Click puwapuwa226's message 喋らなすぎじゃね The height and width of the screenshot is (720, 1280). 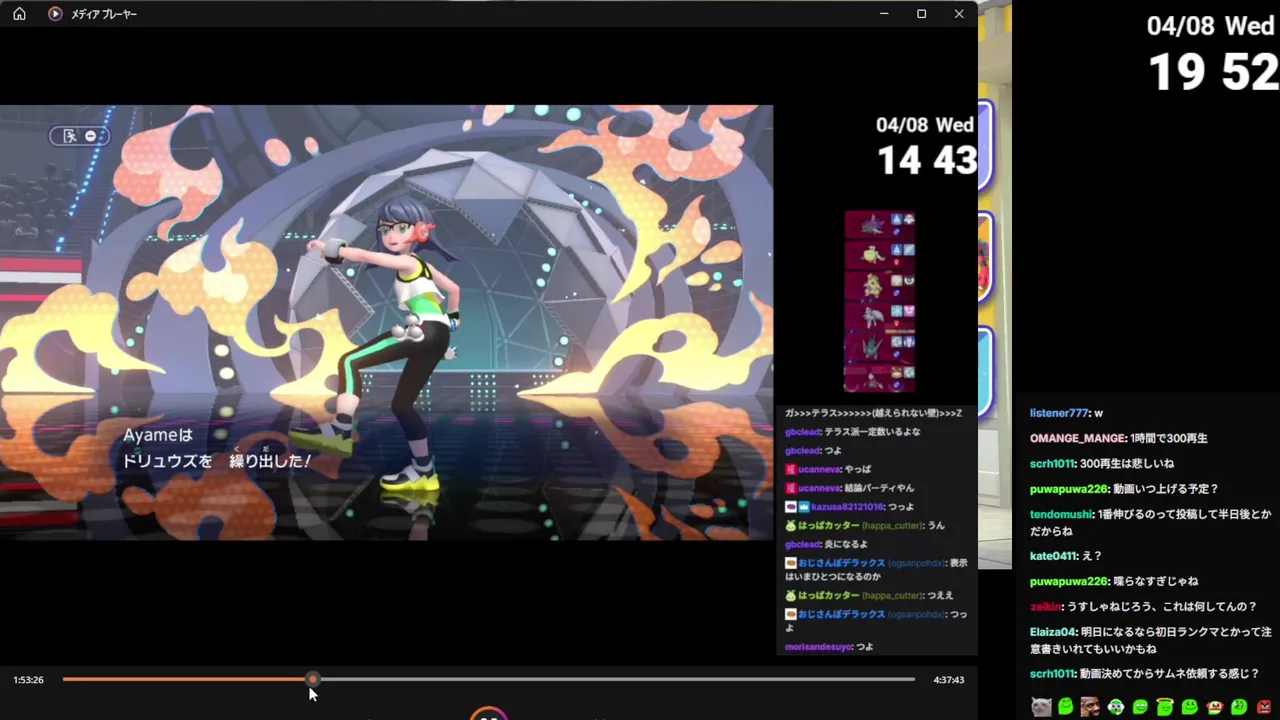(1155, 581)
